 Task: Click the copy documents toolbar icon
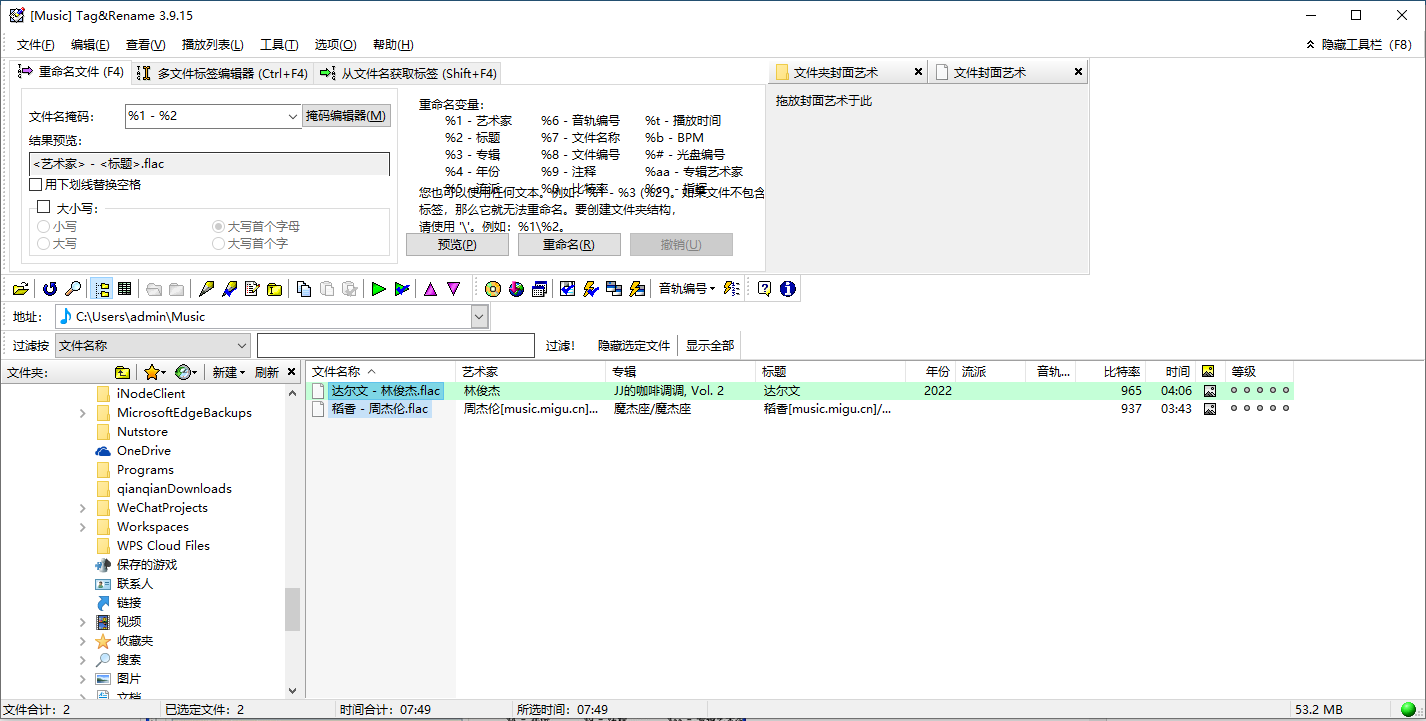click(x=304, y=289)
